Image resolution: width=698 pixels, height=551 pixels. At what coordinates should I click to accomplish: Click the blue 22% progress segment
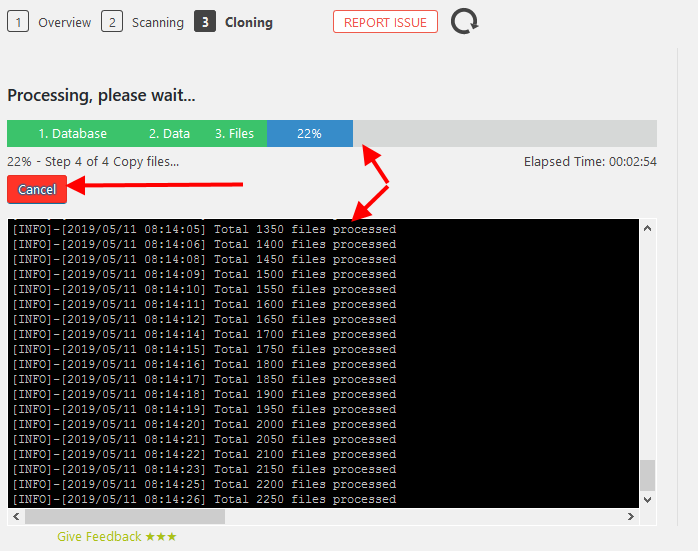[x=310, y=134]
